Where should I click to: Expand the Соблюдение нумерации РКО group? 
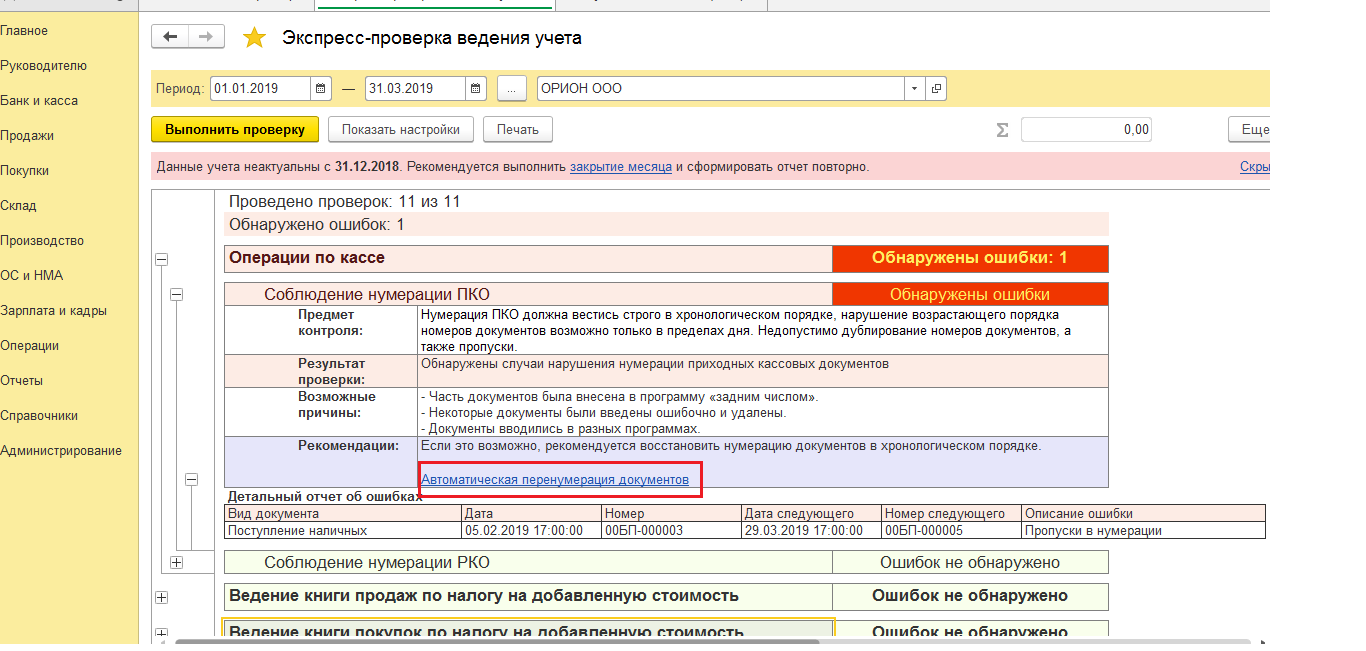(177, 563)
